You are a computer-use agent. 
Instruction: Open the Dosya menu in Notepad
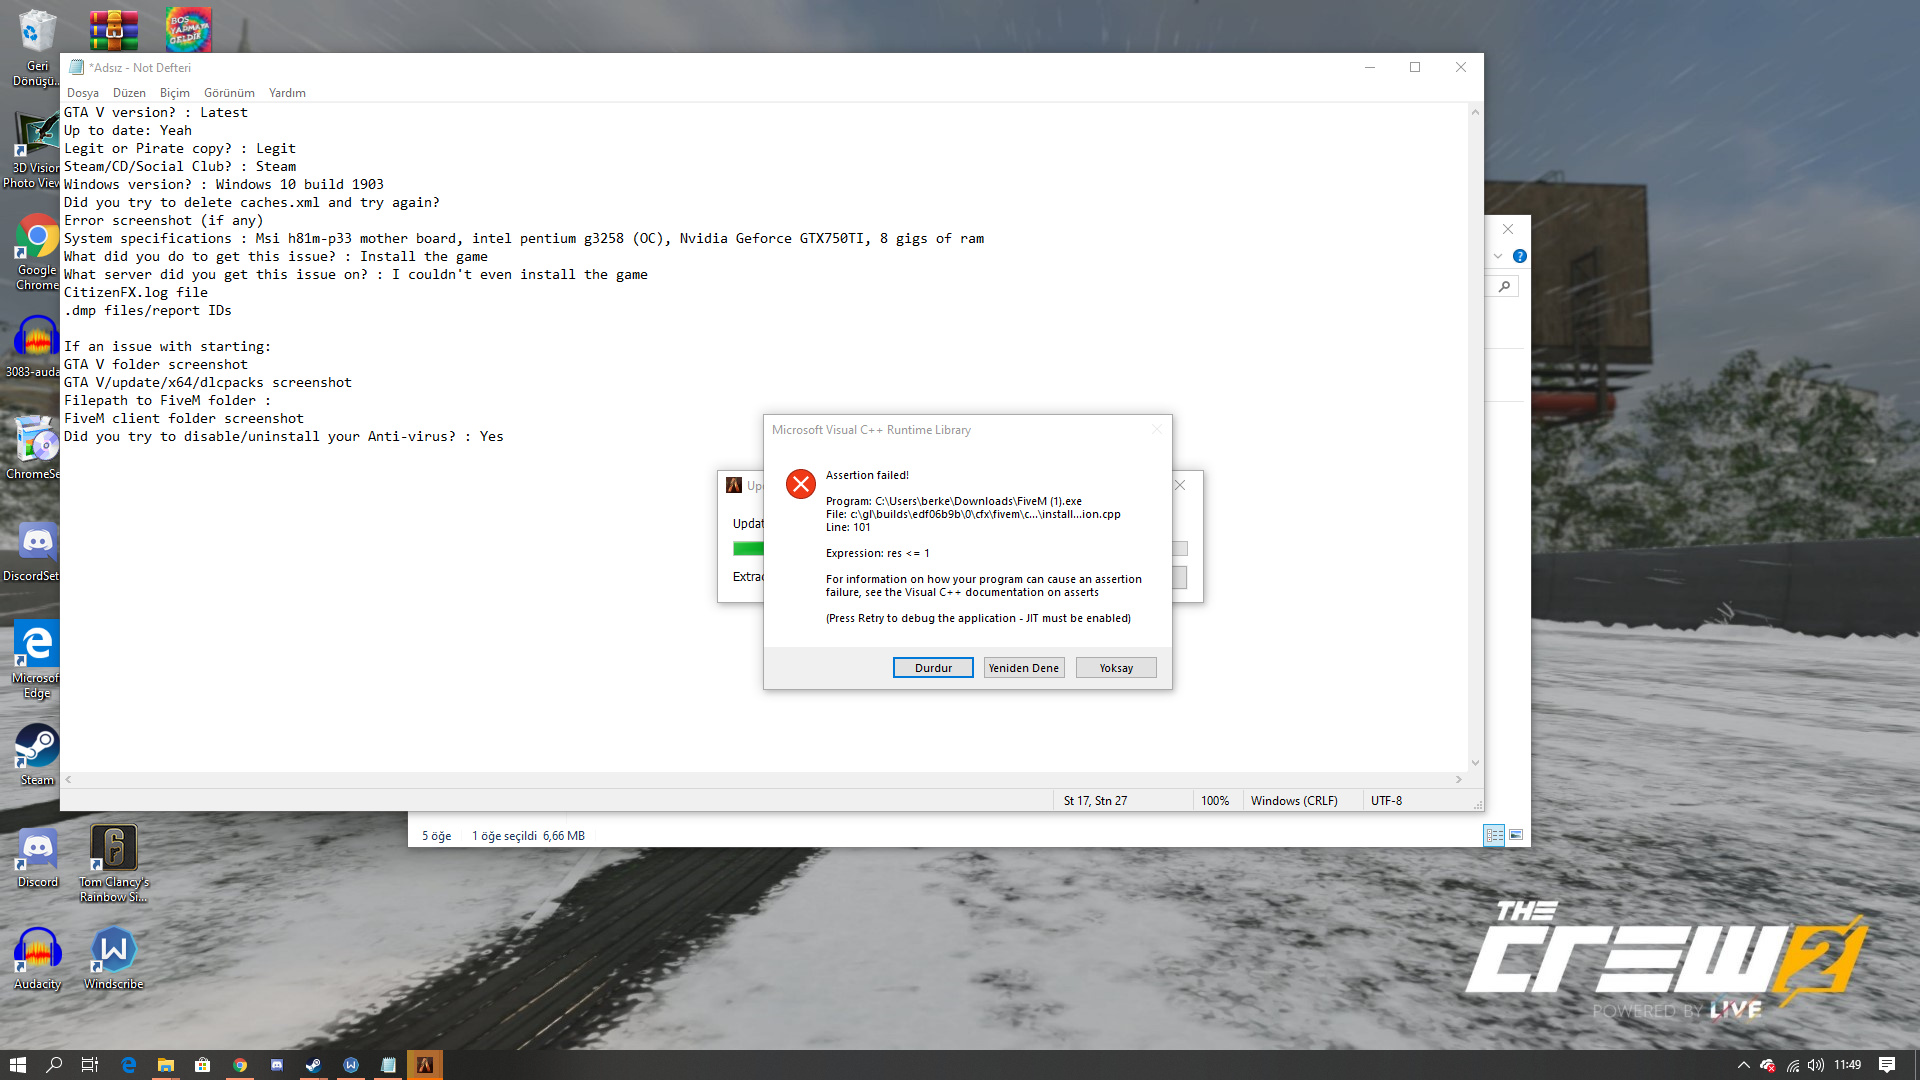[82, 93]
